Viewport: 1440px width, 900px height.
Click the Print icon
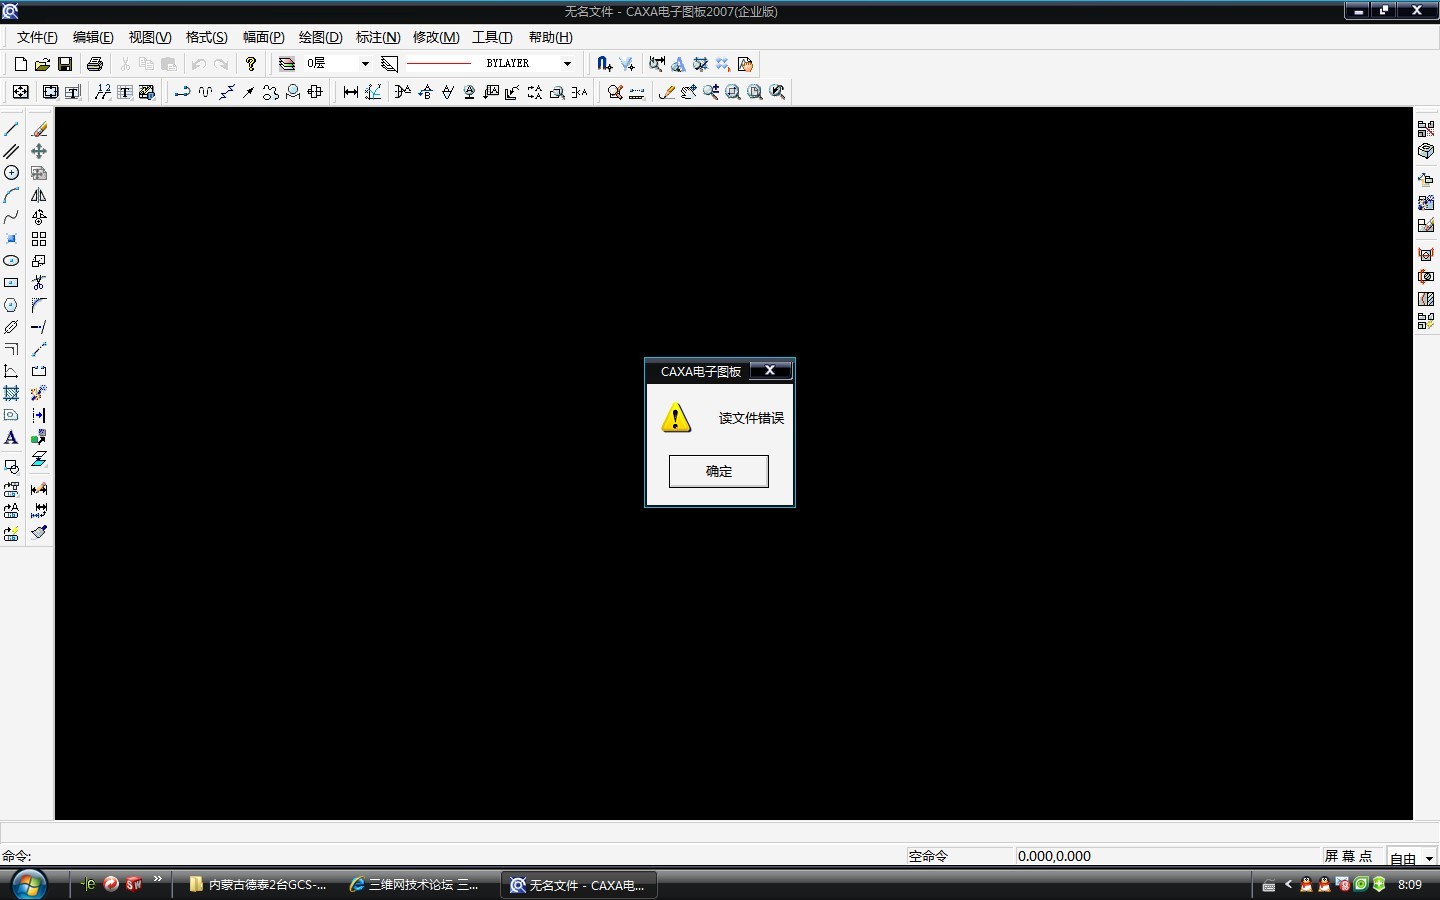[95, 64]
